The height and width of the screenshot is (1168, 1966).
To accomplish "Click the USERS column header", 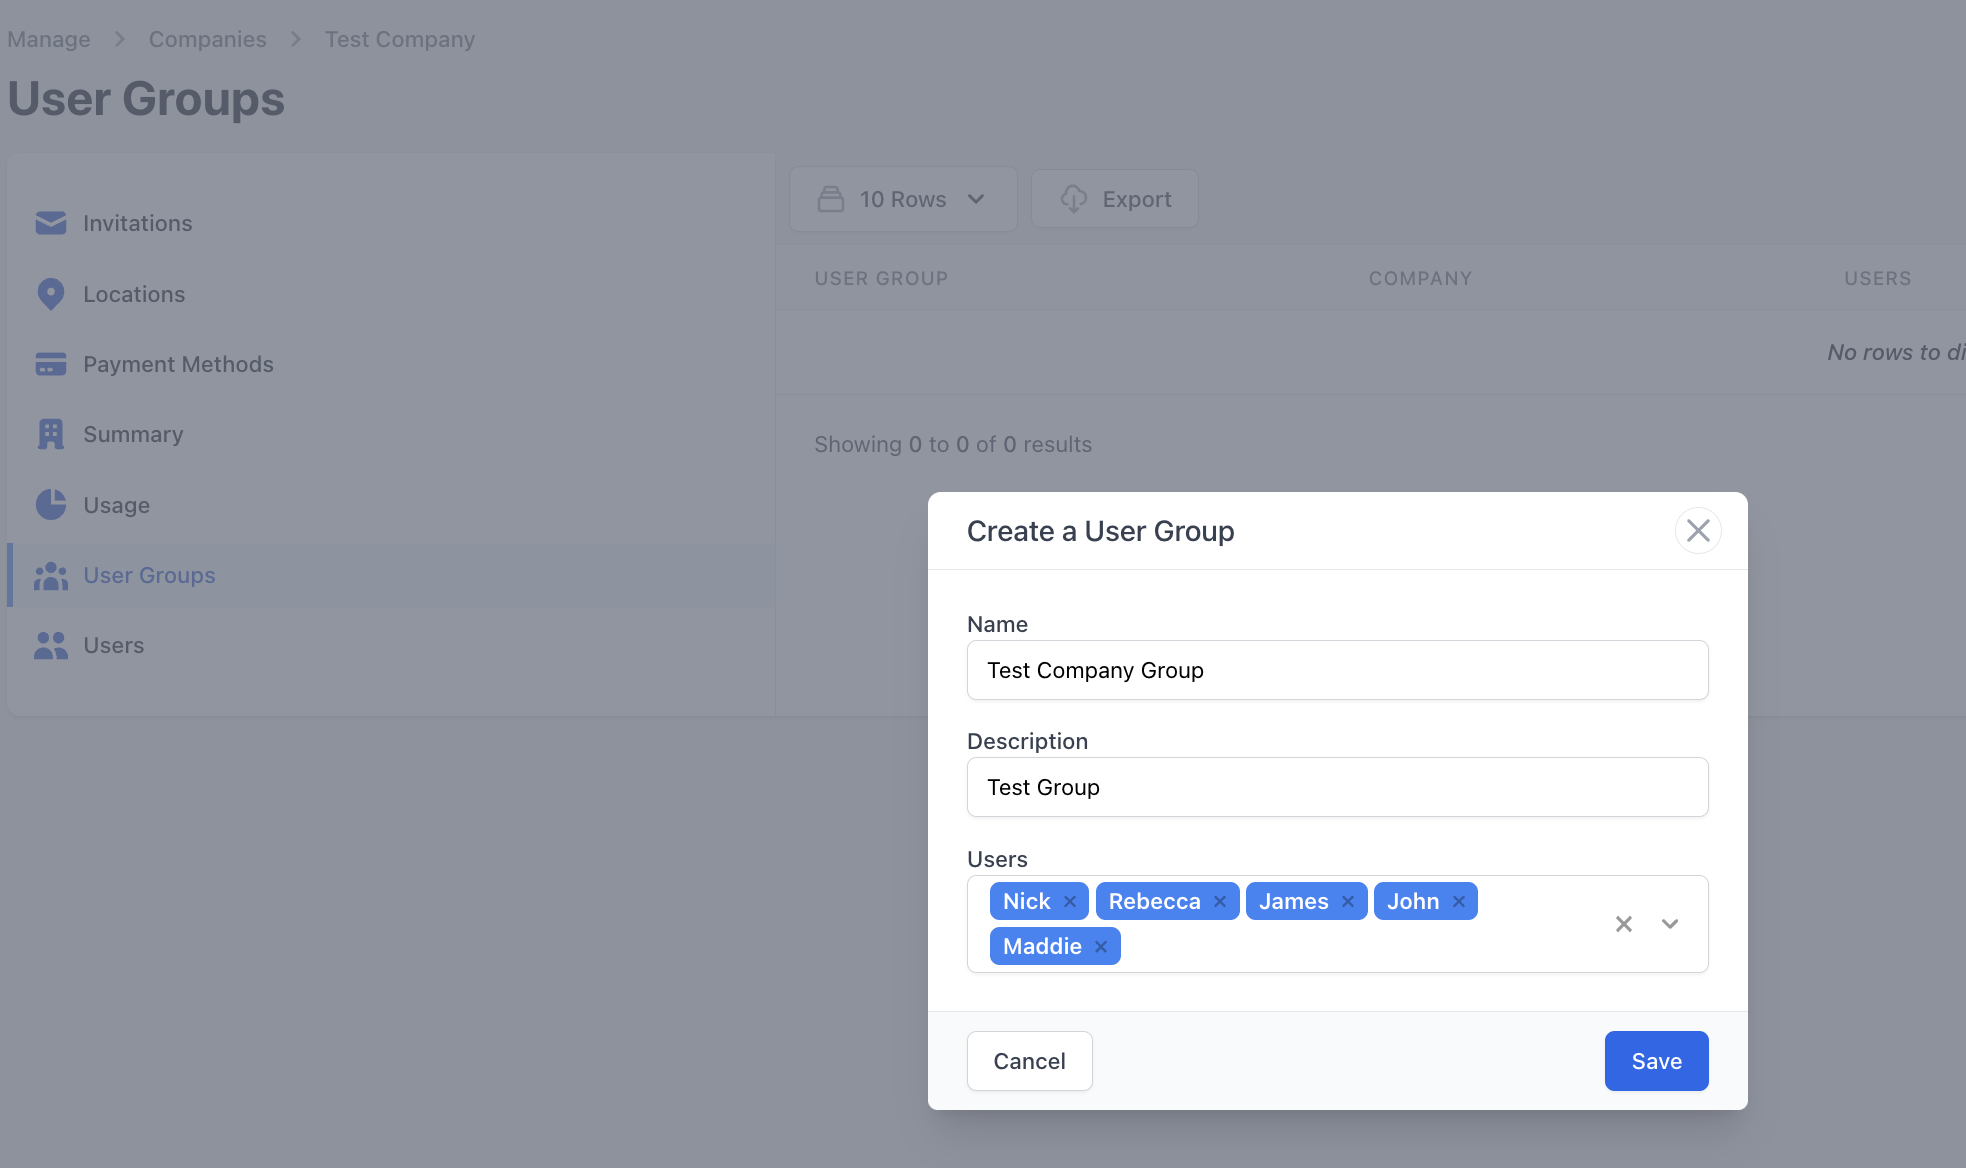I will click(x=1877, y=279).
